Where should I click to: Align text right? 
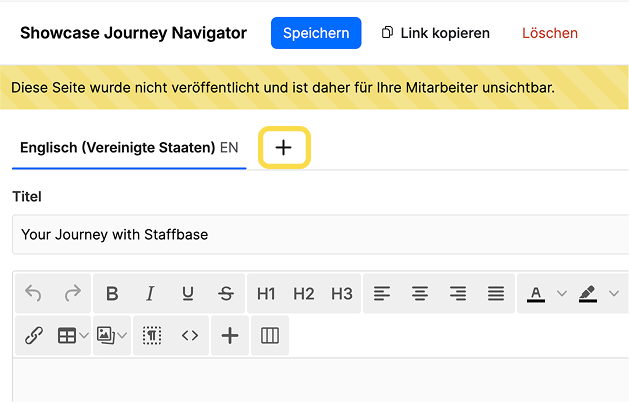pos(458,294)
